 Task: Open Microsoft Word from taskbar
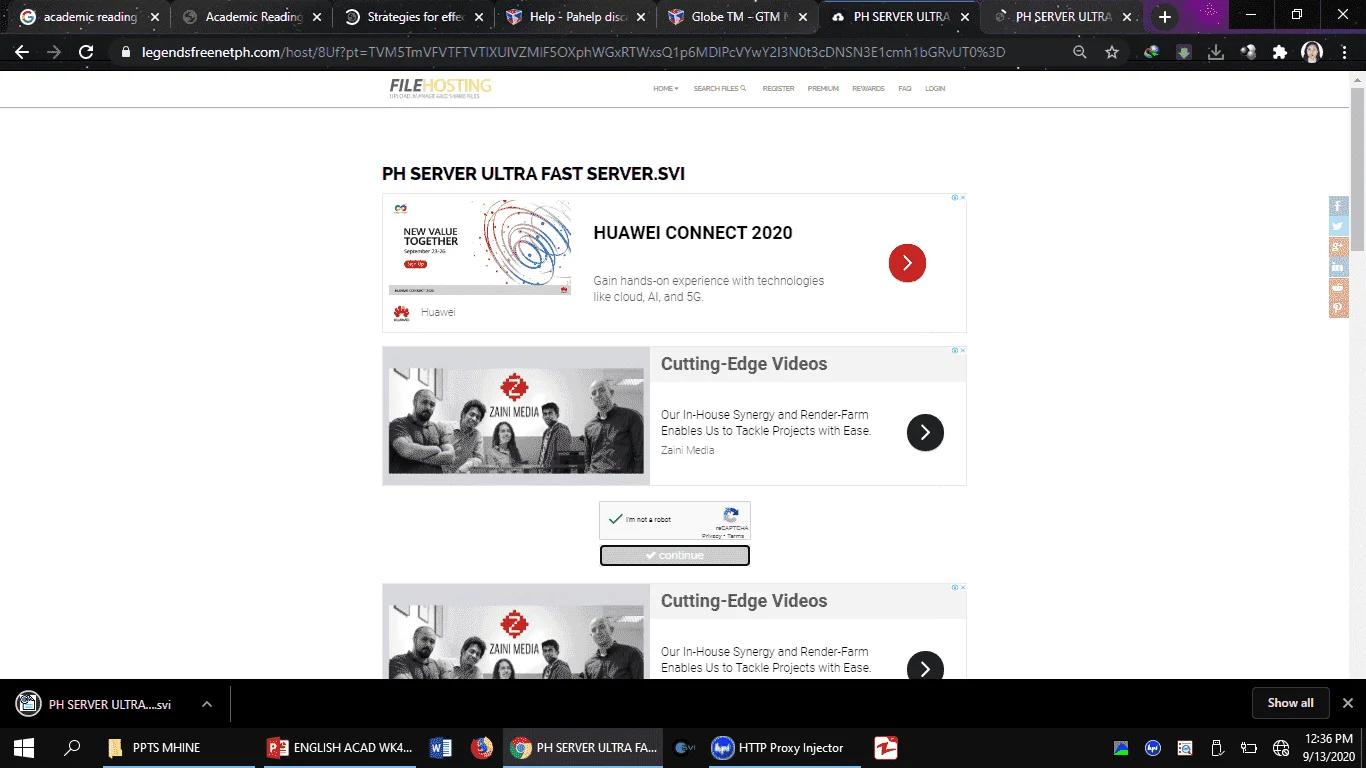[x=441, y=747]
